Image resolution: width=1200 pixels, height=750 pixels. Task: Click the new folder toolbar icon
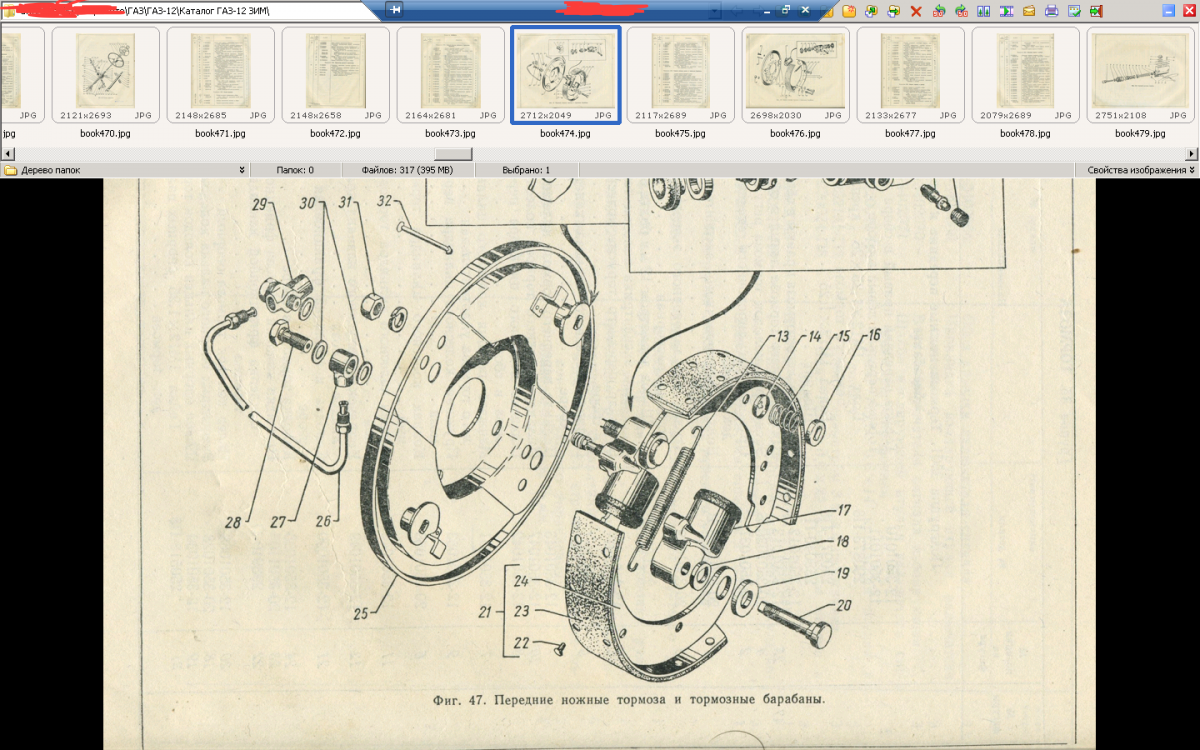coord(849,11)
